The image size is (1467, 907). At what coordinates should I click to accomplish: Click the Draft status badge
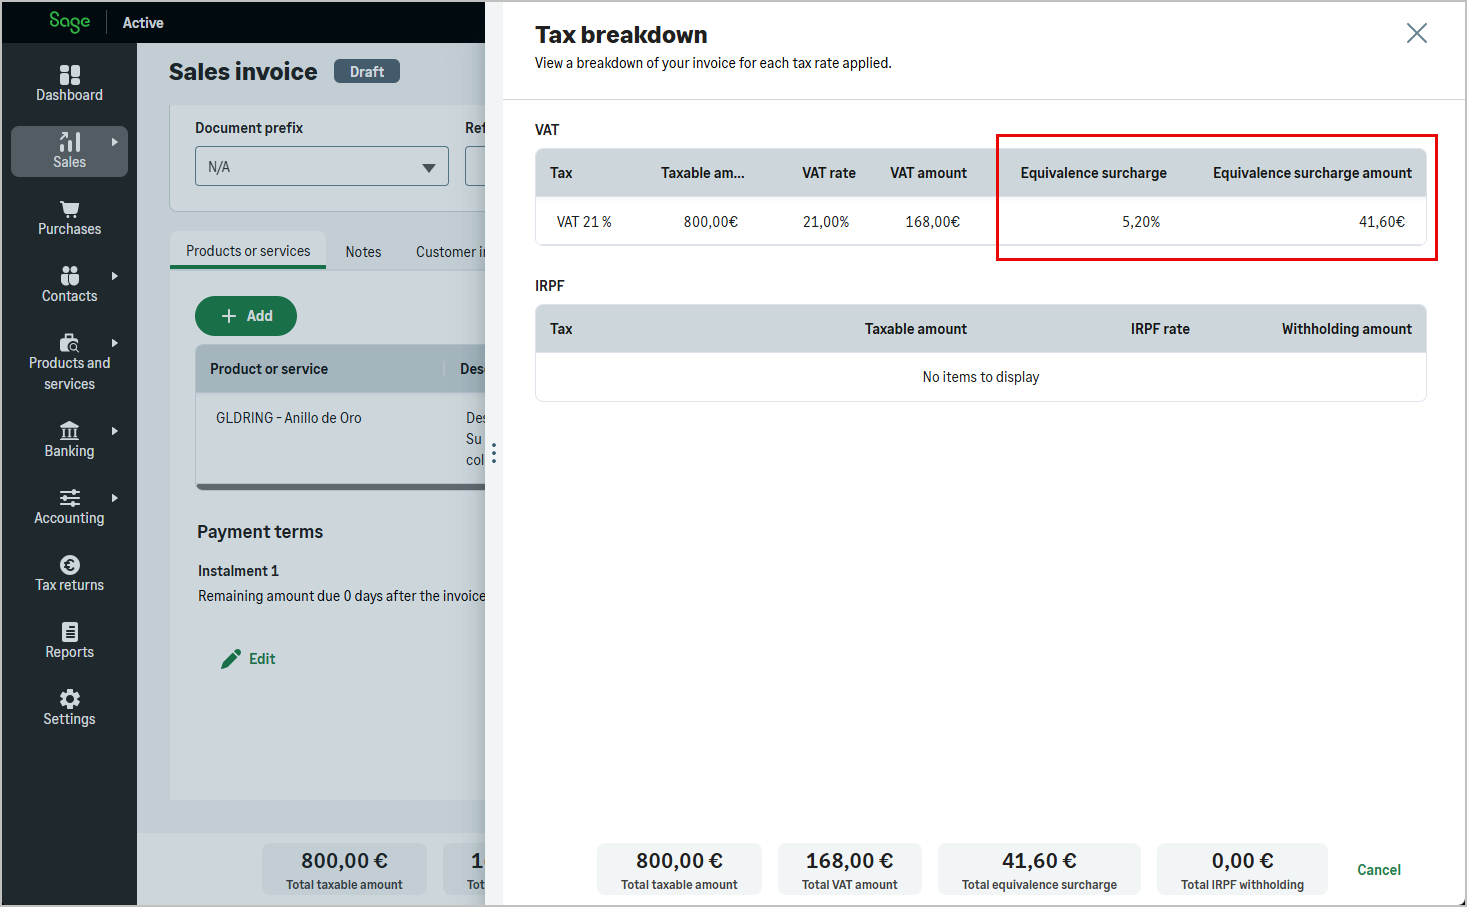point(367,71)
